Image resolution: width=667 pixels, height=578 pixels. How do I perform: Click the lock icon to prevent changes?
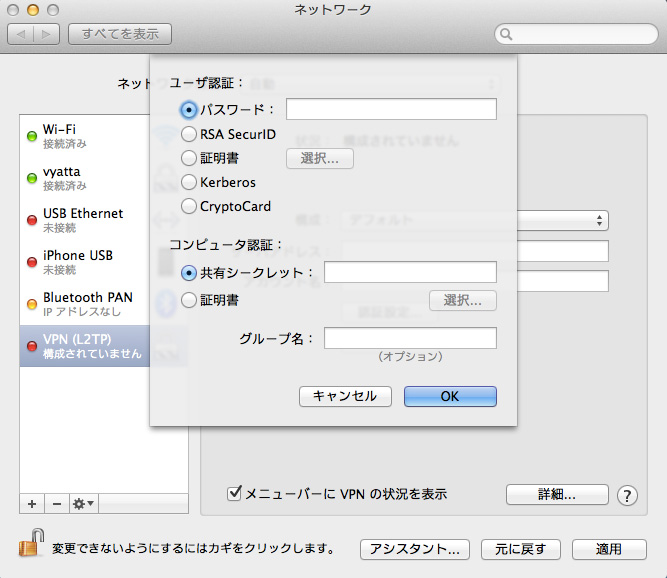point(28,543)
